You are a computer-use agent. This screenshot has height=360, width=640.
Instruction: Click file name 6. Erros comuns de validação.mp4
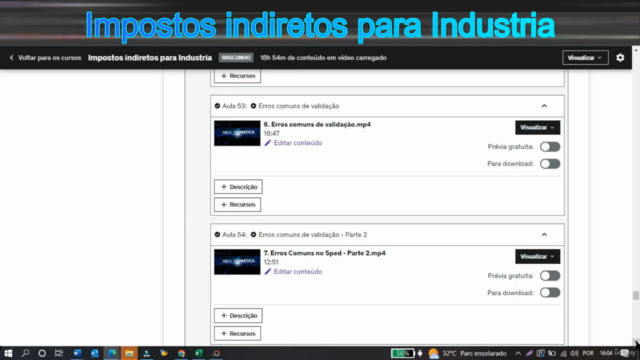coord(317,124)
